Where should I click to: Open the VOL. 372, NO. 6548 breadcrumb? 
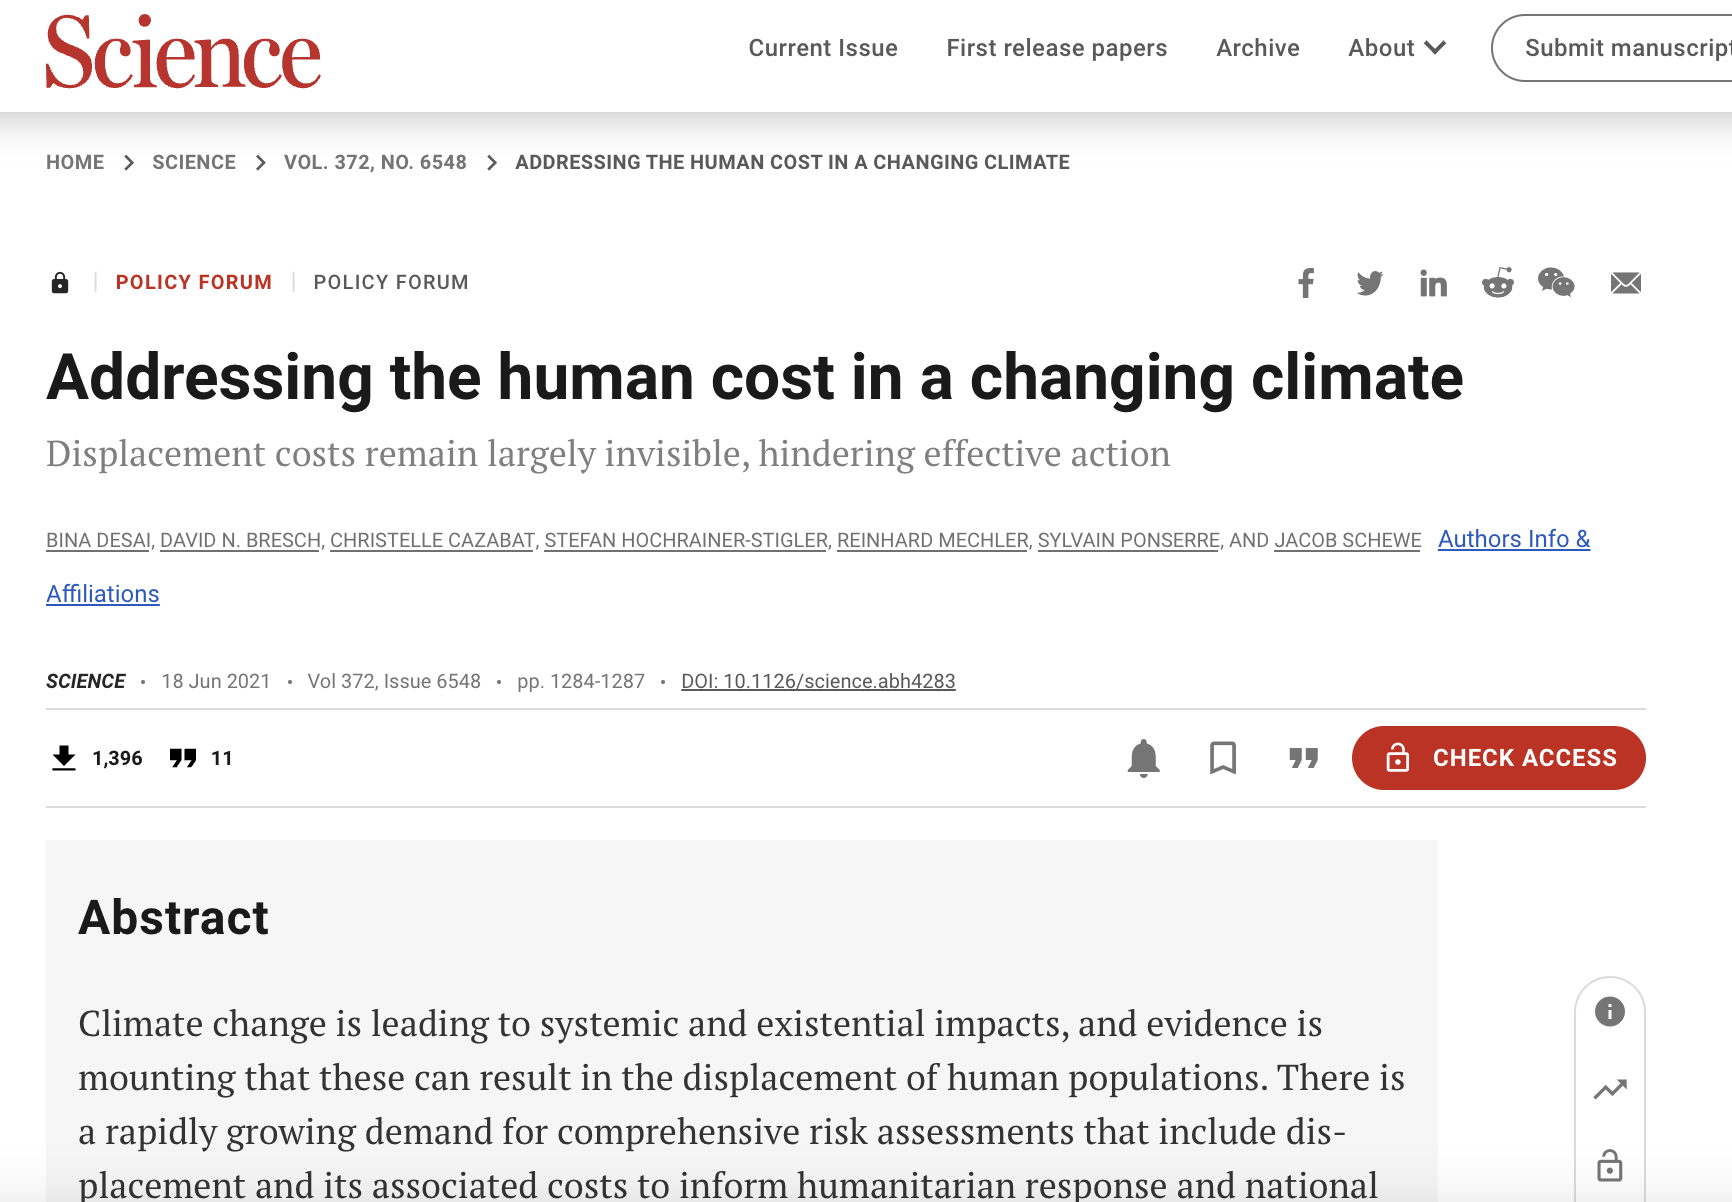(x=375, y=161)
